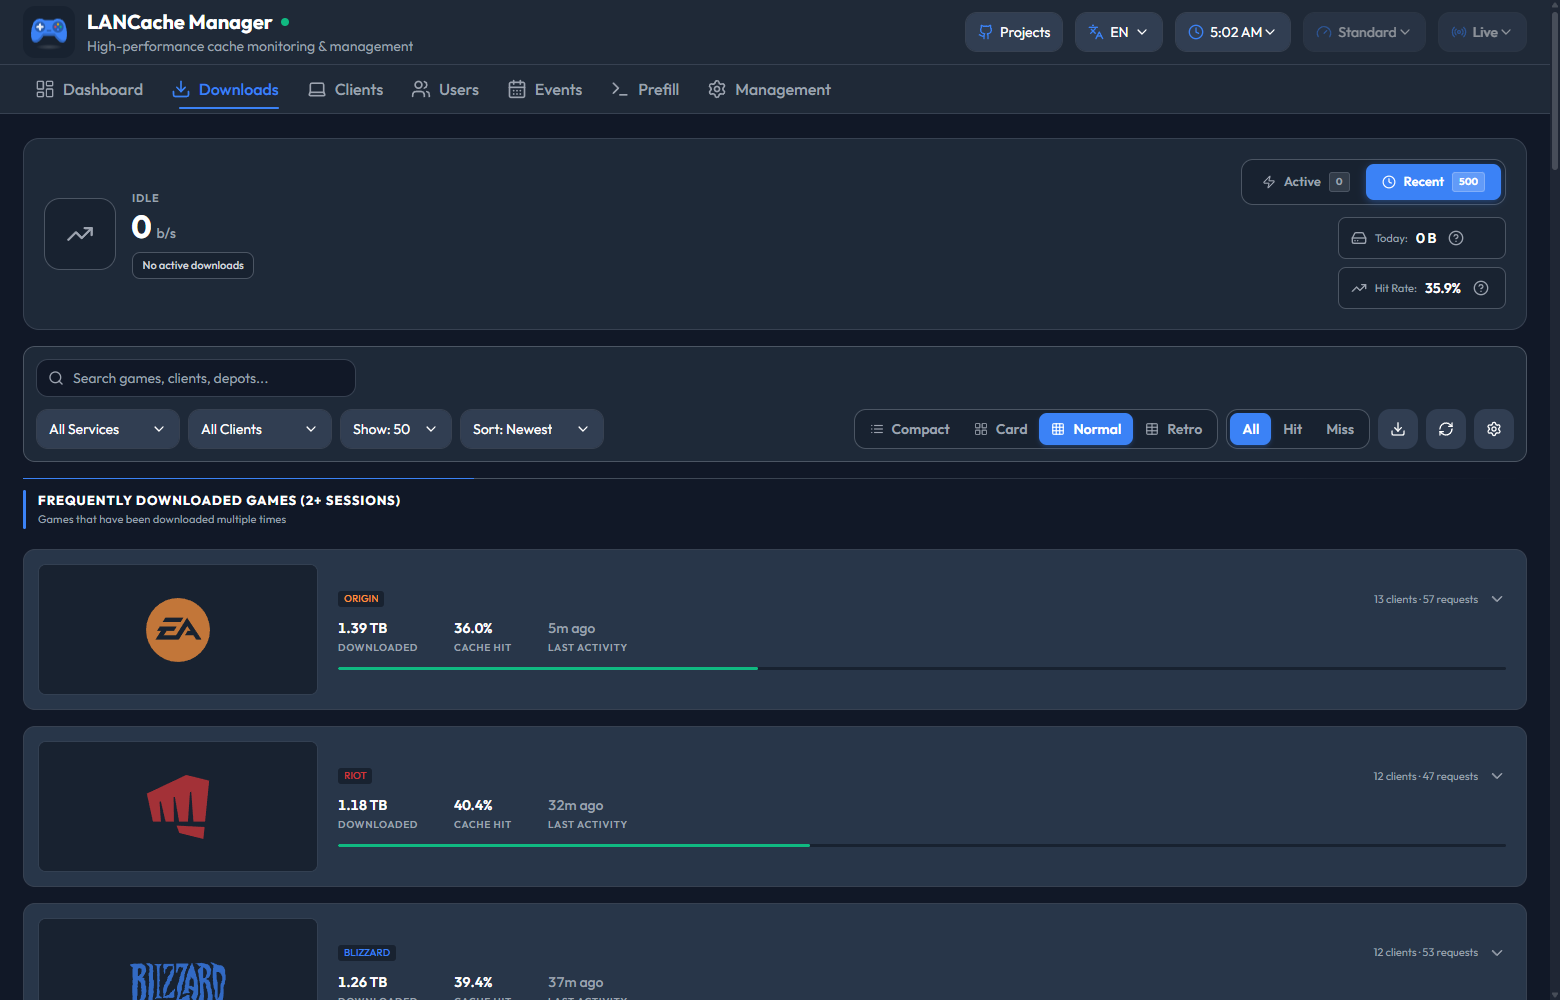Switch to Card view mode
This screenshot has width=1560, height=1000.
tap(1001, 429)
